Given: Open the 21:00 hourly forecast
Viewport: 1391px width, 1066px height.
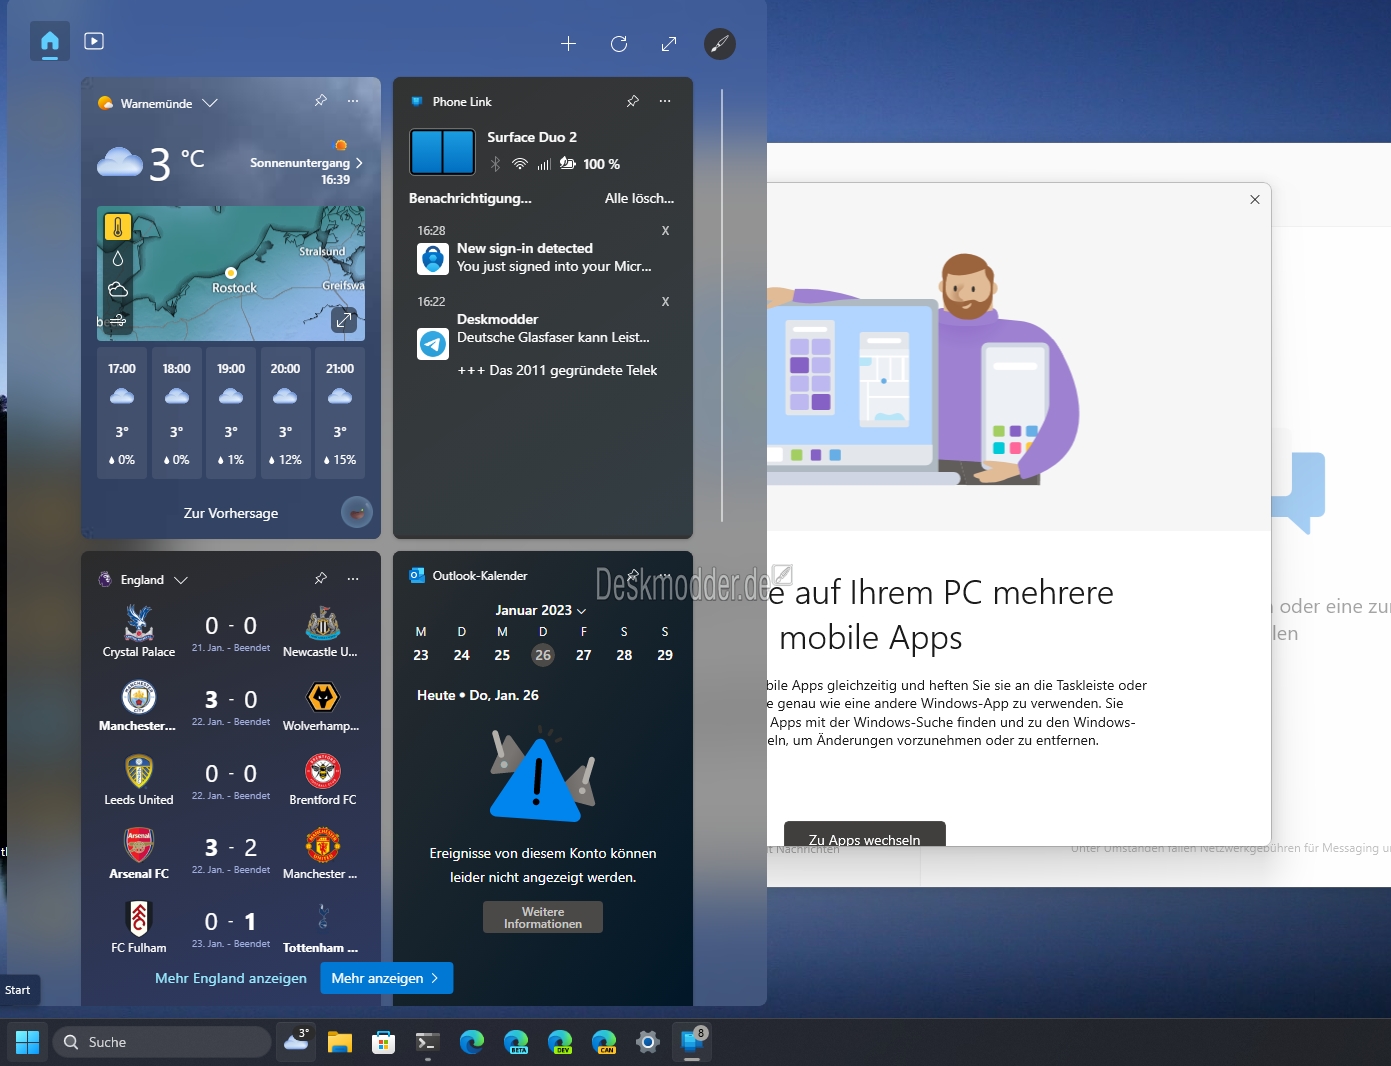Looking at the screenshot, I should point(340,413).
